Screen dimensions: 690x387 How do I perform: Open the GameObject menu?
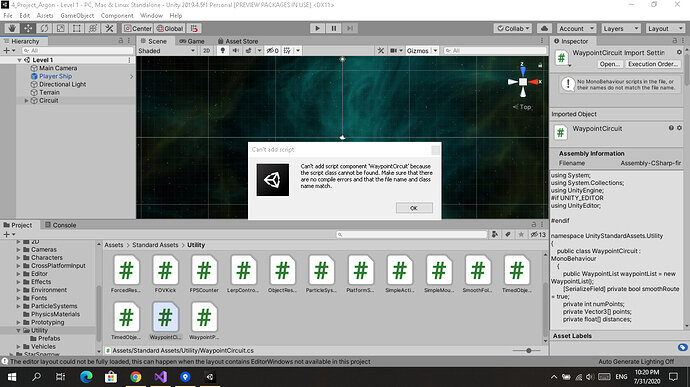[77, 15]
